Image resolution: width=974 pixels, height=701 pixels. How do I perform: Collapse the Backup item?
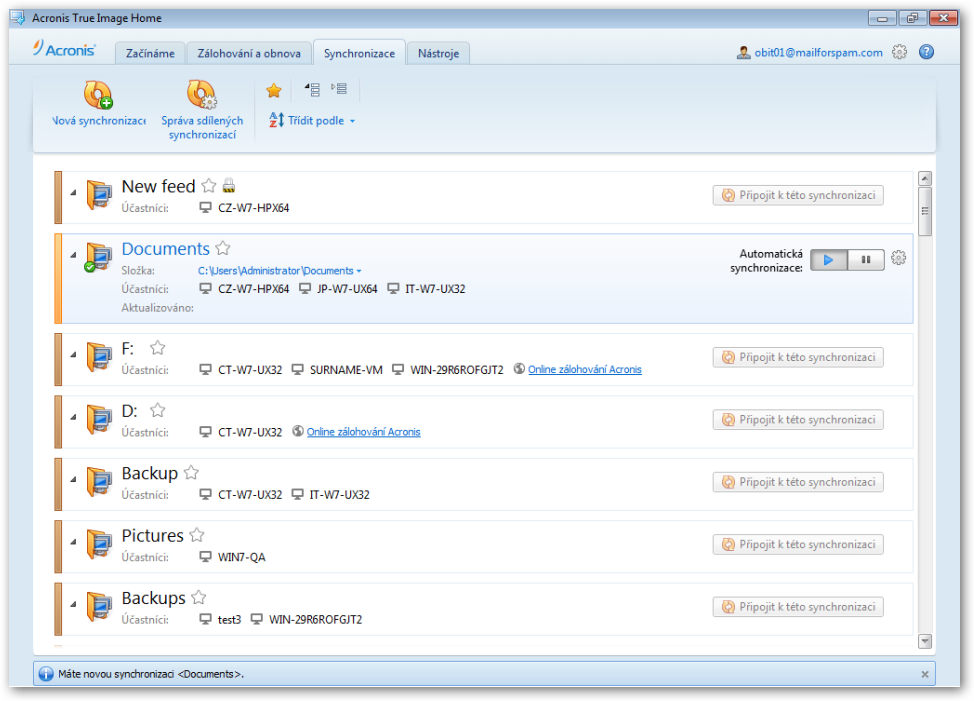[x=73, y=479]
